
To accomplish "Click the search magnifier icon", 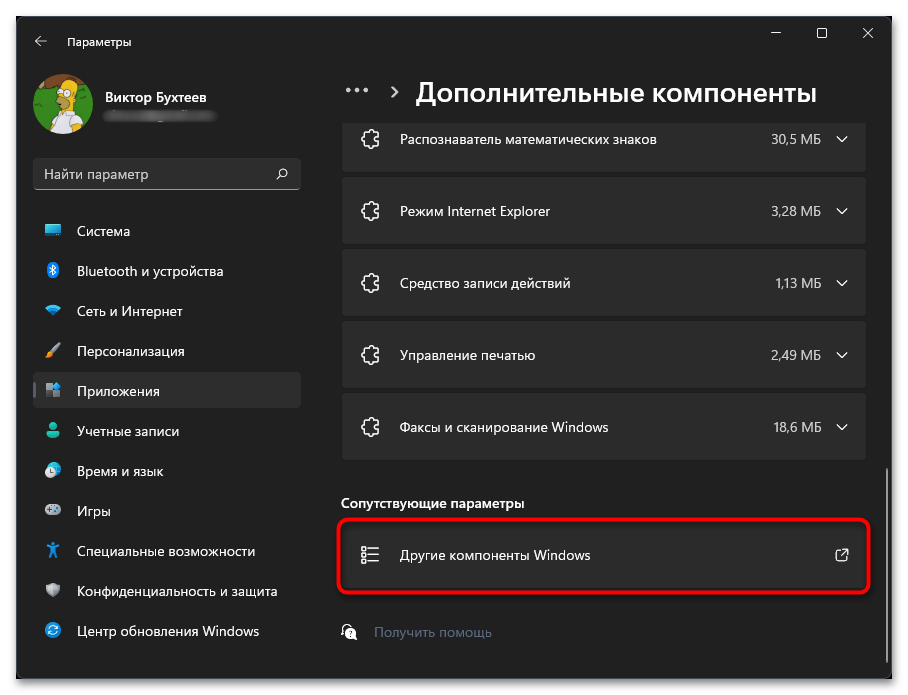I will coord(282,174).
